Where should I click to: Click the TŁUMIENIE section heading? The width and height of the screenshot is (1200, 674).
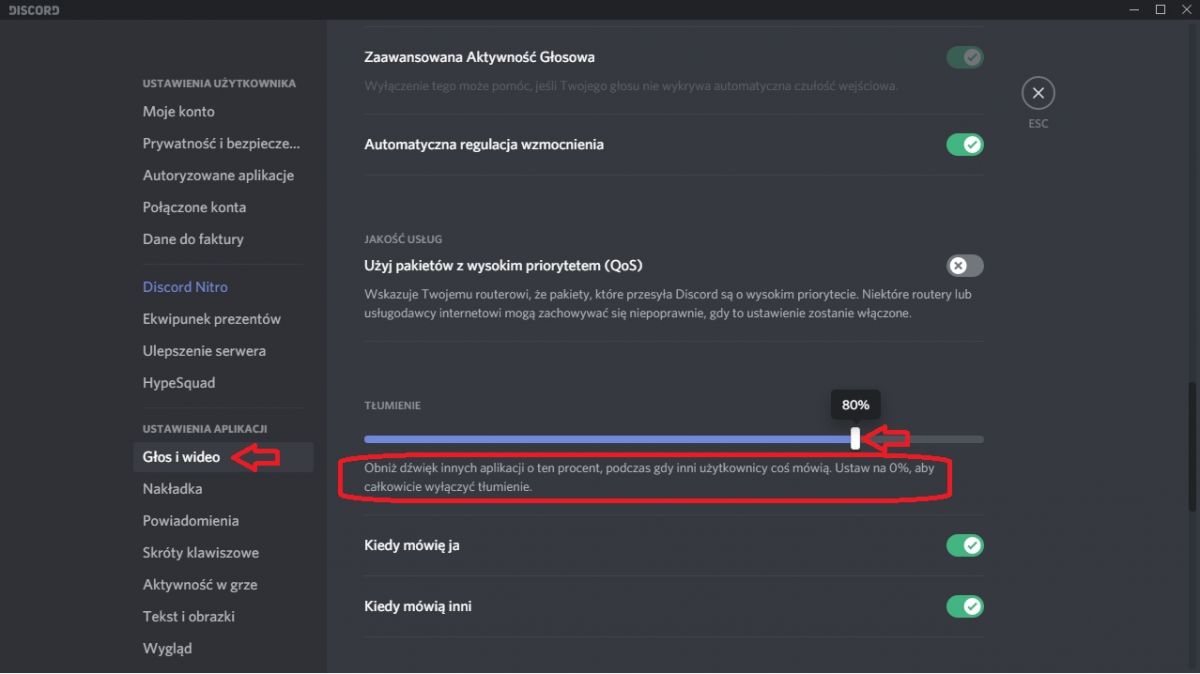tap(392, 406)
